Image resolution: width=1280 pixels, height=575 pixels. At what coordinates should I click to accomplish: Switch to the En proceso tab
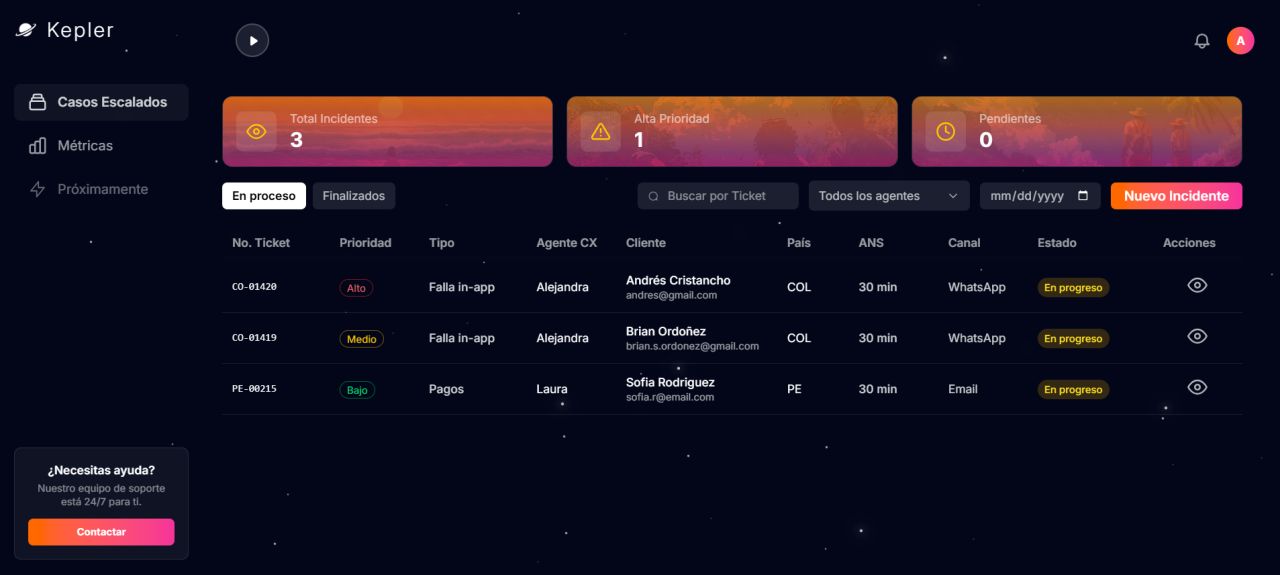[264, 196]
